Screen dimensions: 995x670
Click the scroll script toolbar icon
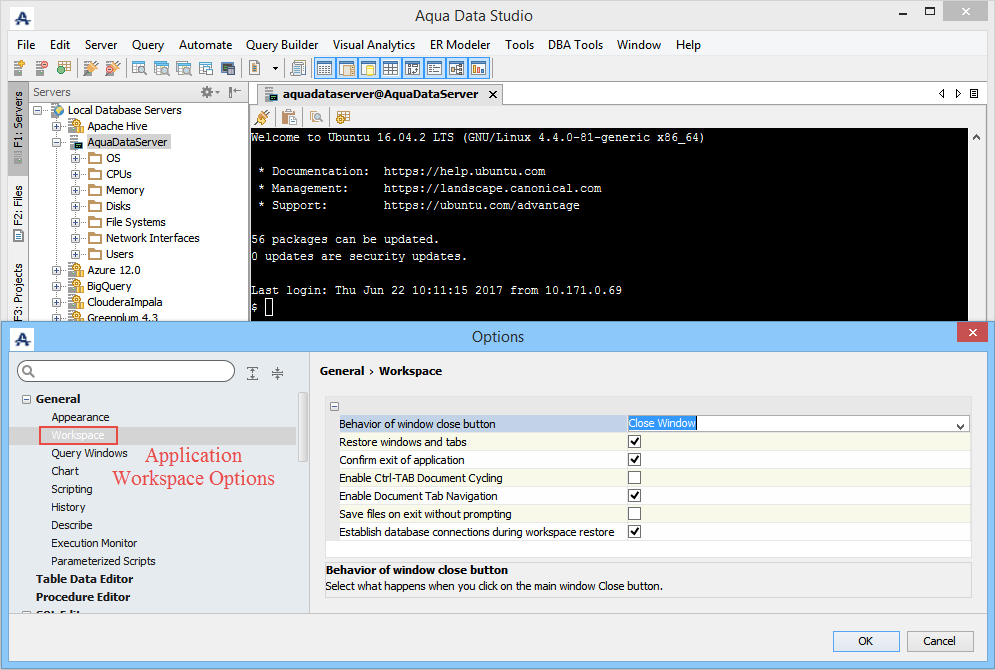pyautogui.click(x=298, y=67)
